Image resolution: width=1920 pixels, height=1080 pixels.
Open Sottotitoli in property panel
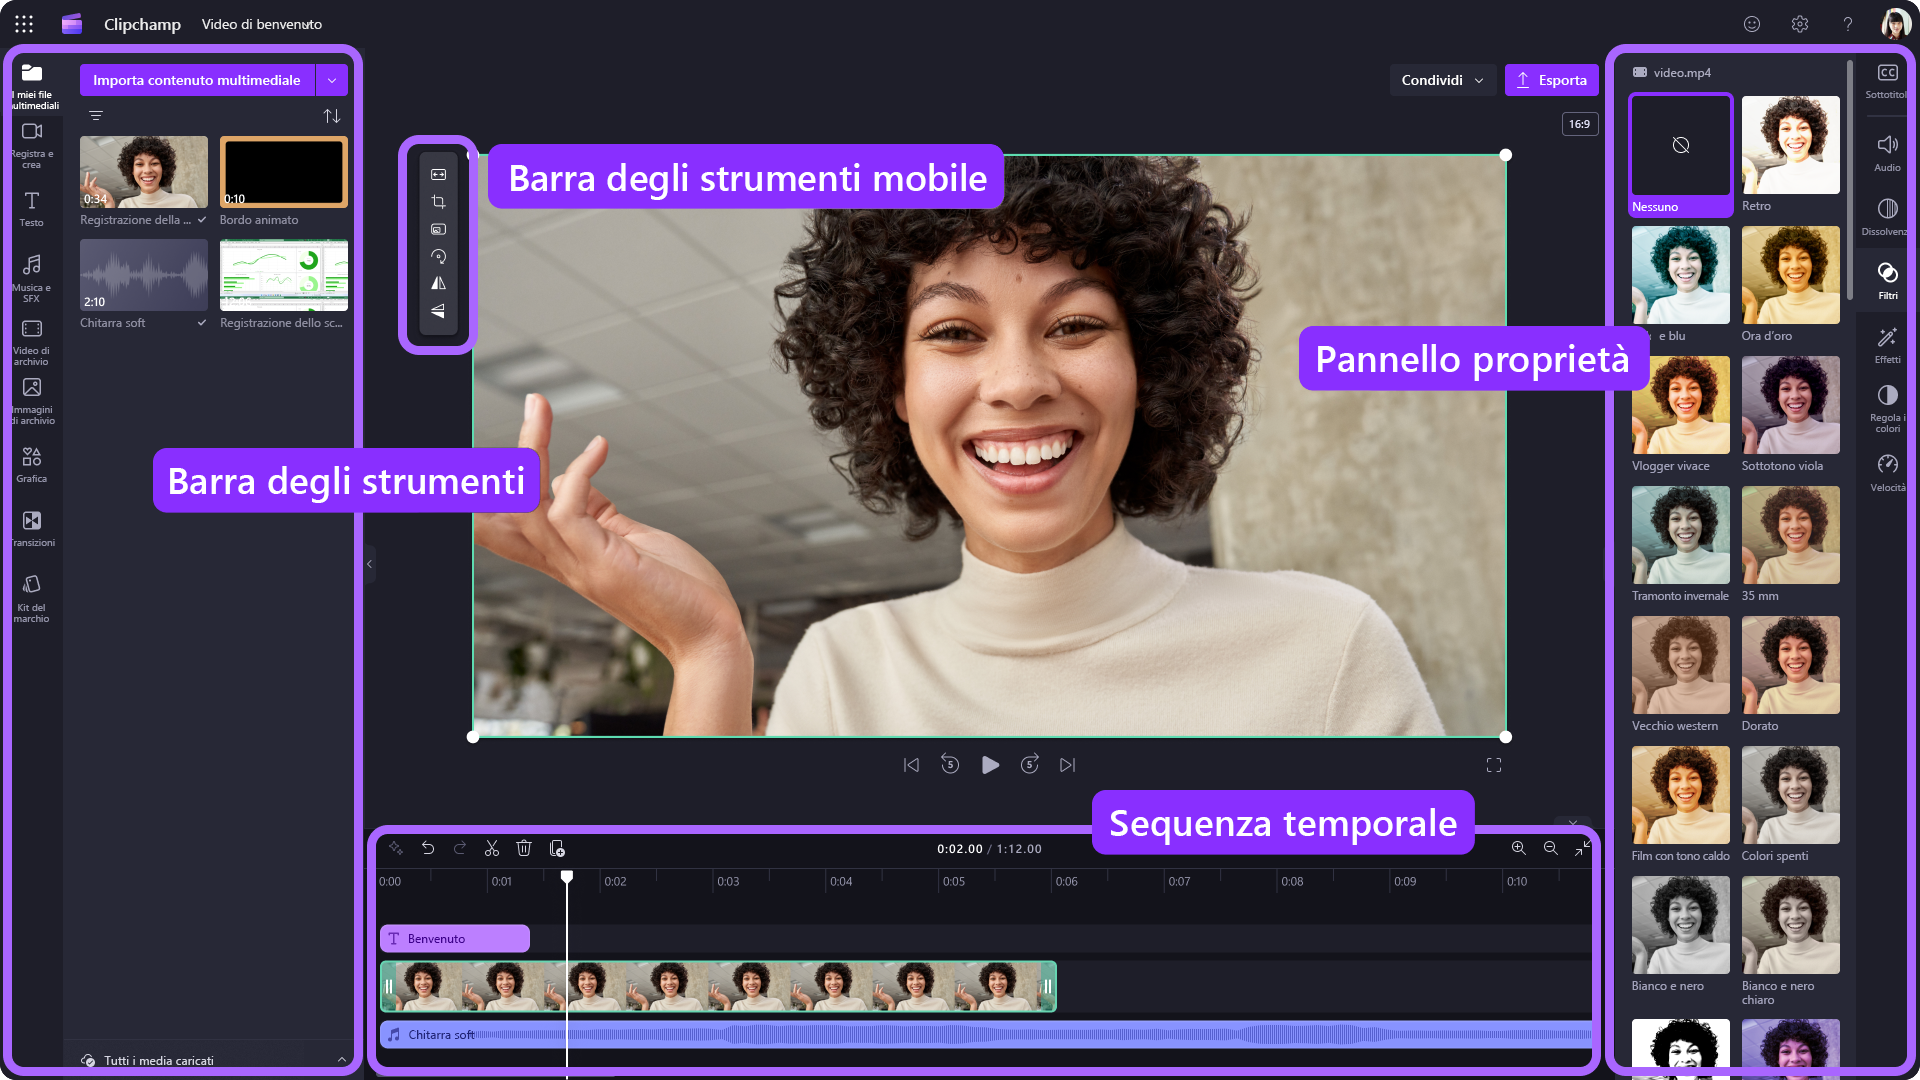(x=1887, y=81)
